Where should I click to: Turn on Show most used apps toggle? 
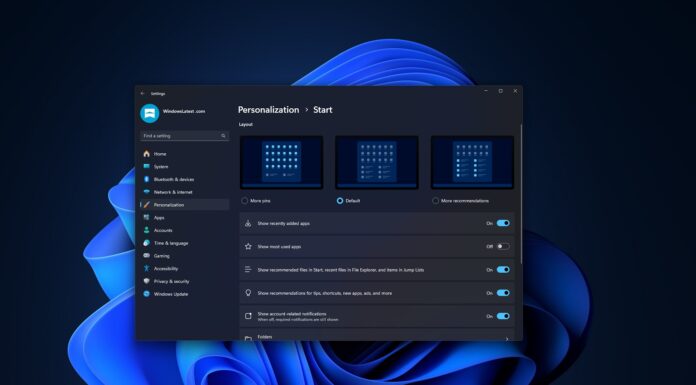coord(503,246)
